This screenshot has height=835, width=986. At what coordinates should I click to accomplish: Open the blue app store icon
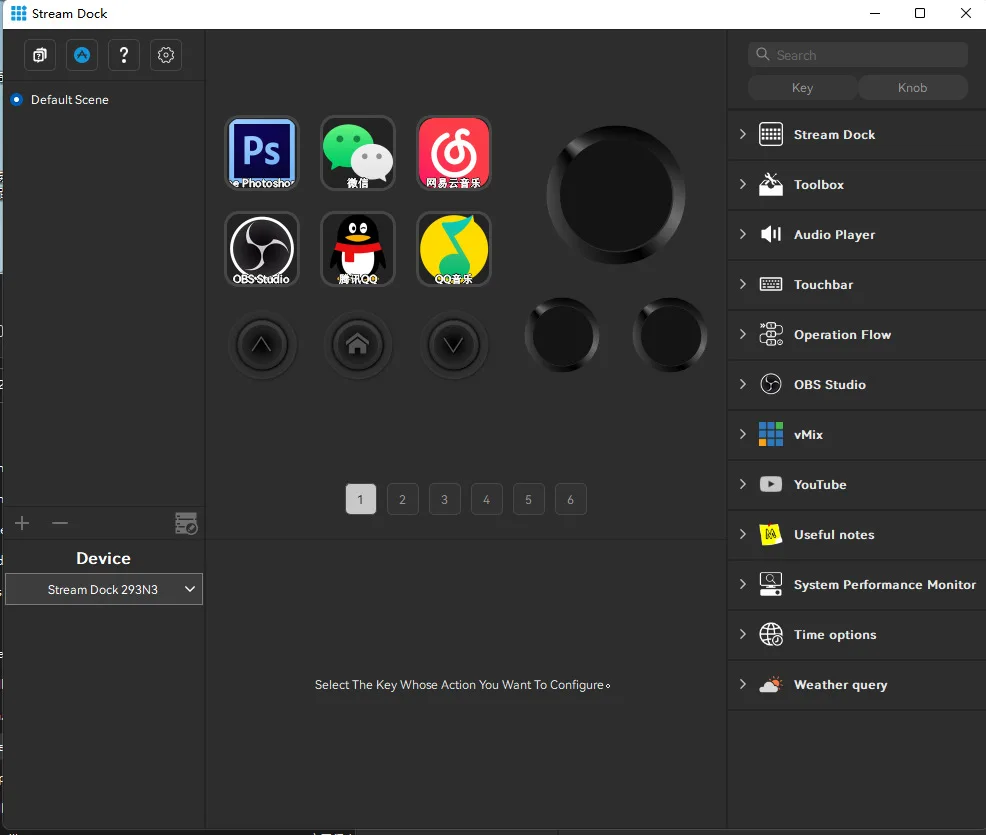coord(82,55)
